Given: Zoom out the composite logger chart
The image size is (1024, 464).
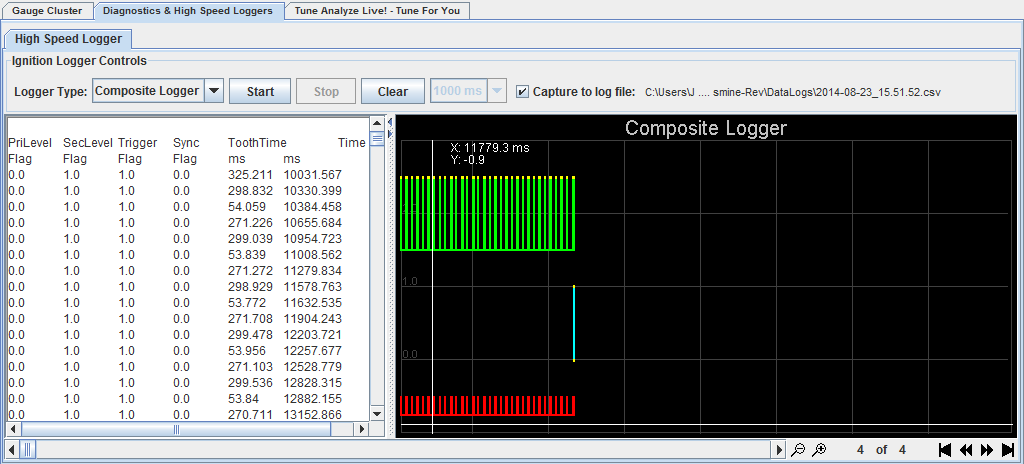Looking at the screenshot, I should pyautogui.click(x=798, y=450).
